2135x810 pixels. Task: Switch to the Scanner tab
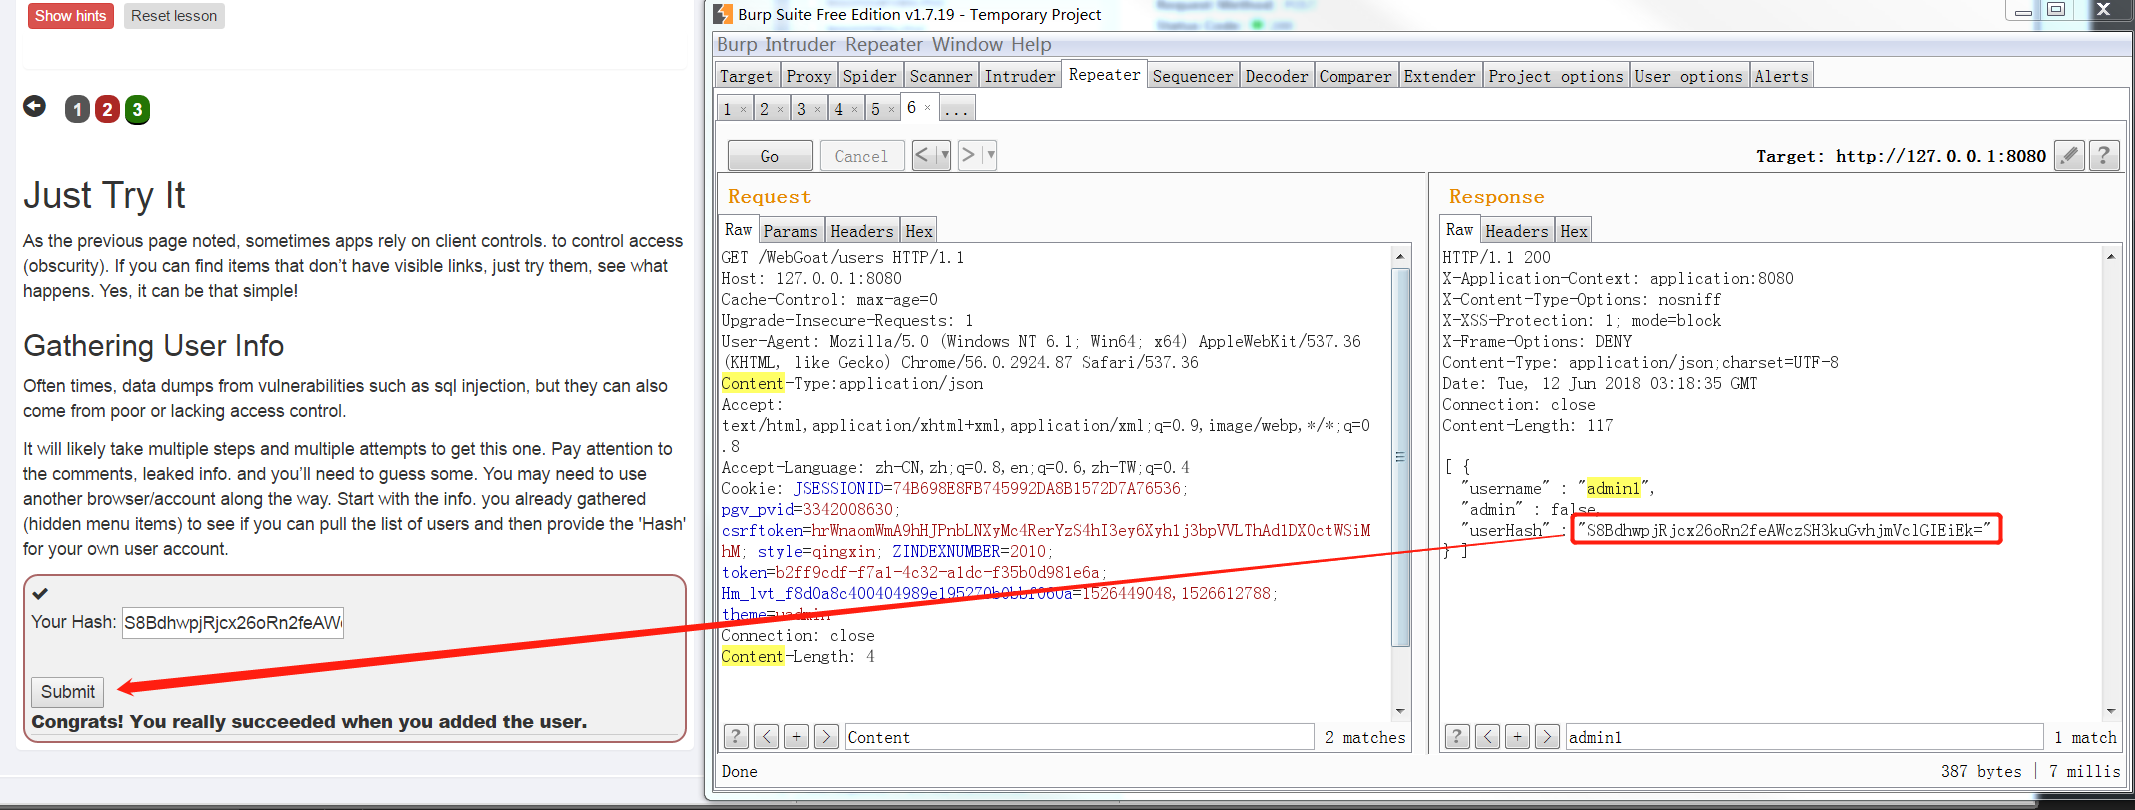pyautogui.click(x=941, y=76)
